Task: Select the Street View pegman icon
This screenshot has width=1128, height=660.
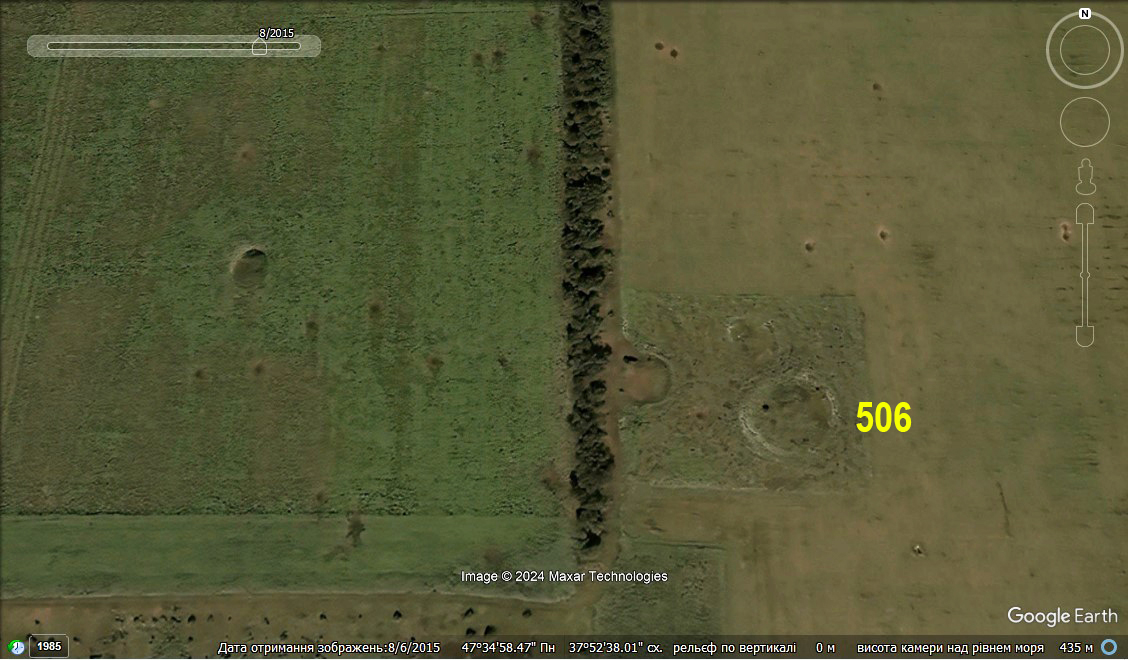Action: click(x=1085, y=178)
